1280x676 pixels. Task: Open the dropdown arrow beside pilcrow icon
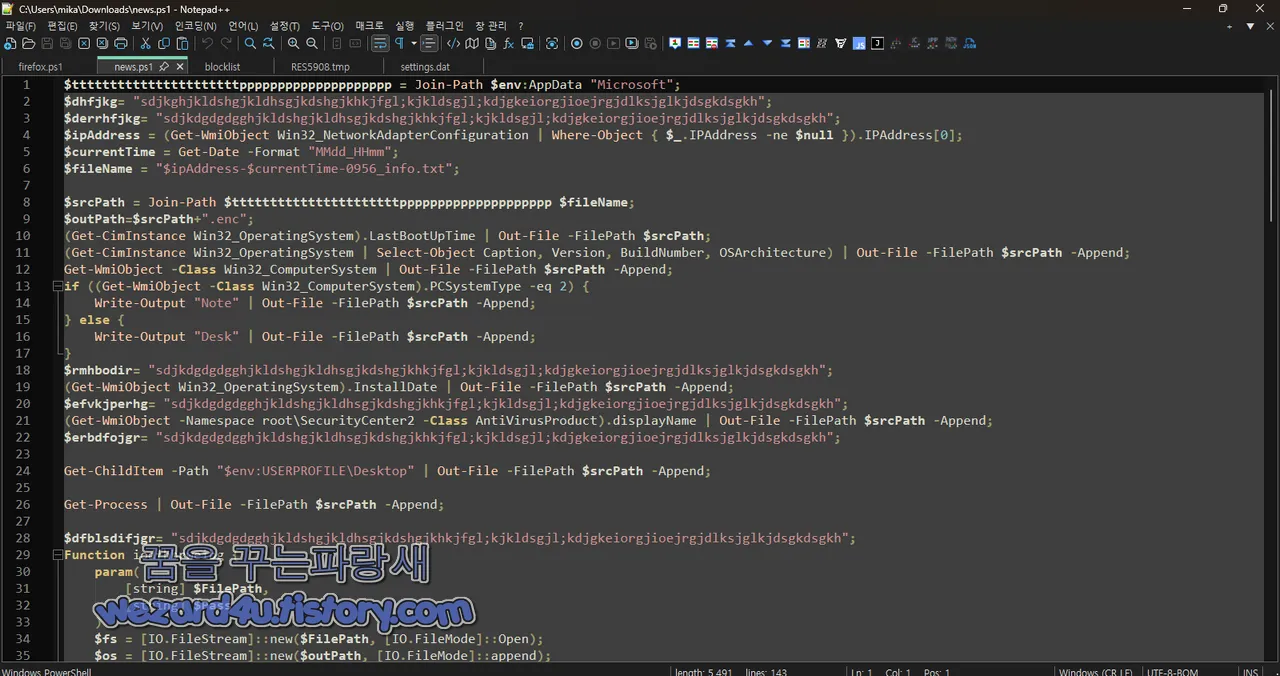pos(413,44)
